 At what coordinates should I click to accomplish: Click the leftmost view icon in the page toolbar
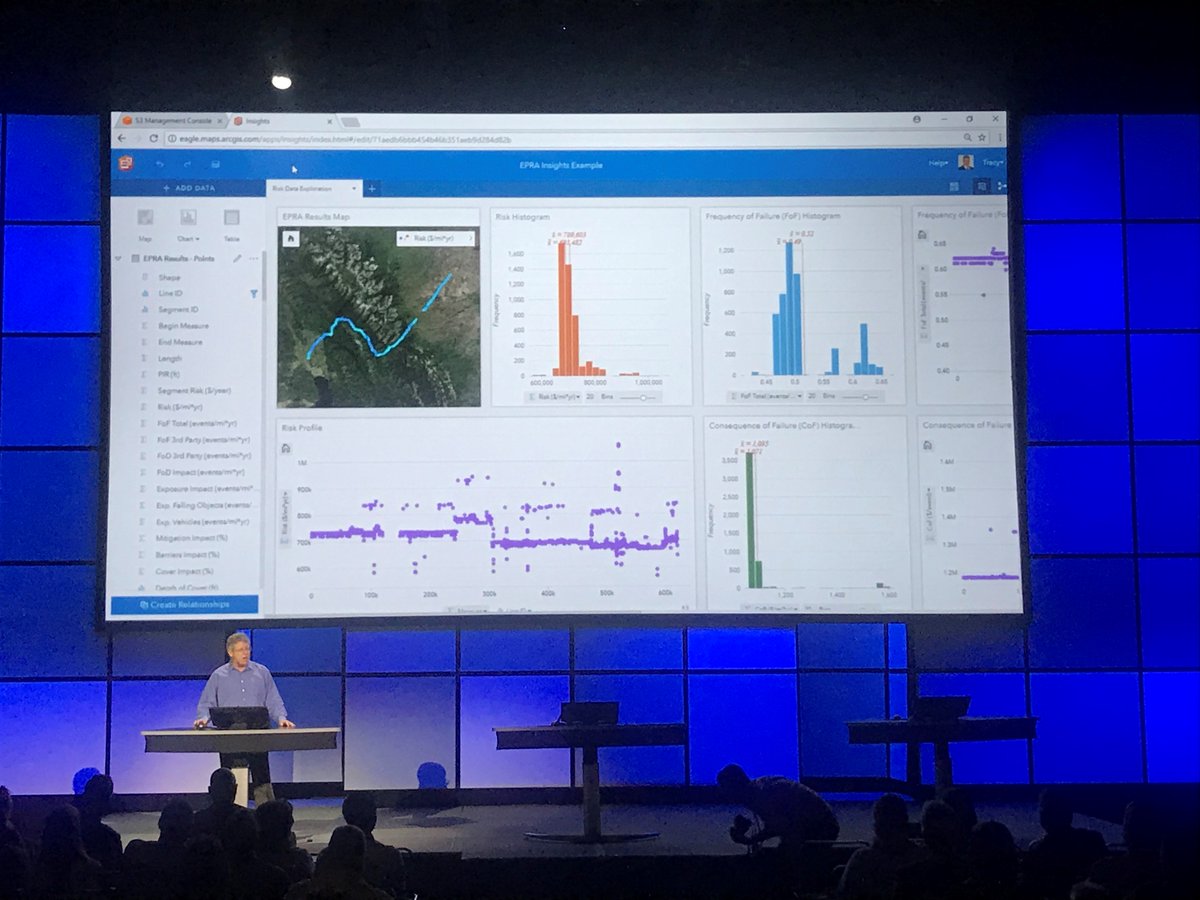954,186
